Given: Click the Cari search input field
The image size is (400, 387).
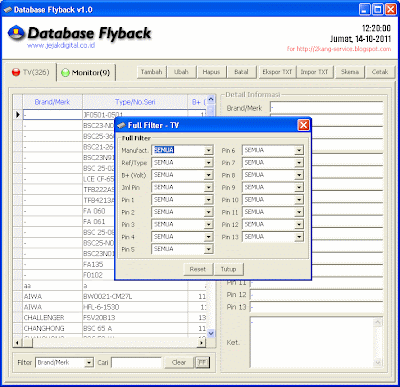Looking at the screenshot, I should click(x=136, y=363).
